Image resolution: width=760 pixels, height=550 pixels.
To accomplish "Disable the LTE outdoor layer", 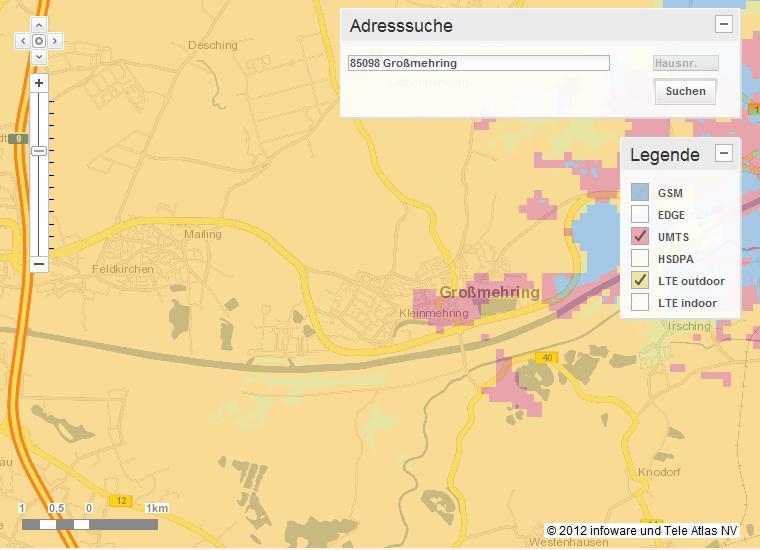I will 640,281.
